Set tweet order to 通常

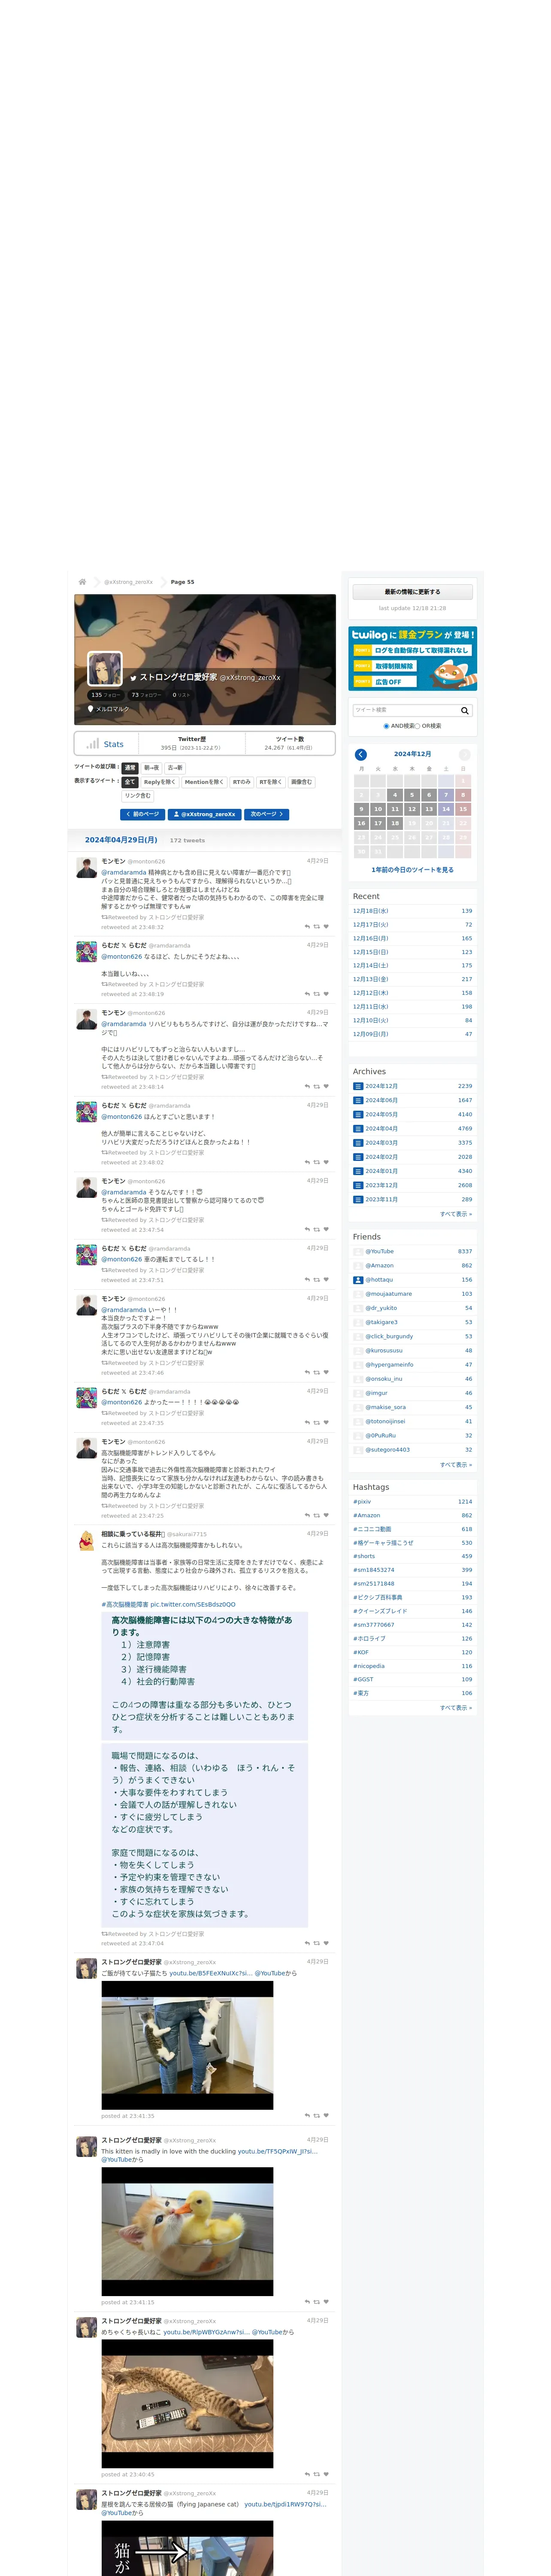click(x=130, y=768)
